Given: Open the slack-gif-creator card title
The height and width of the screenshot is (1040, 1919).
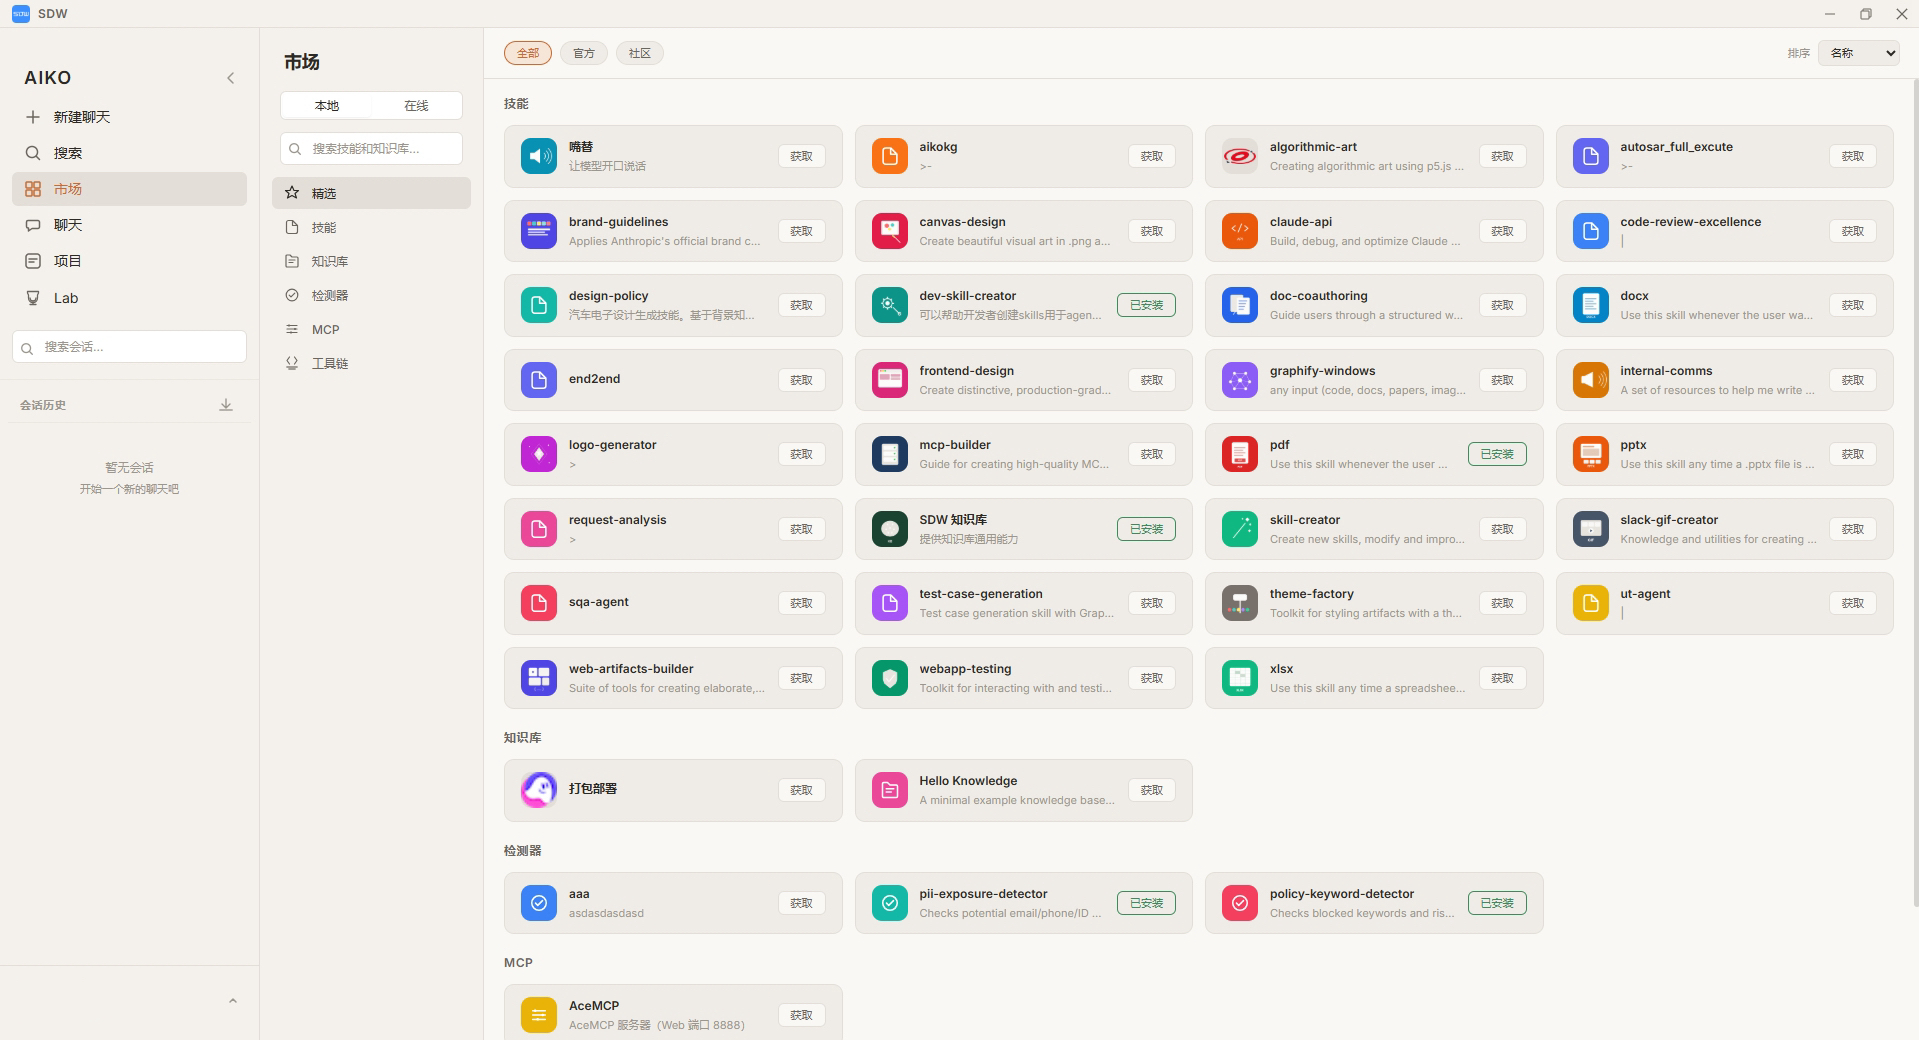Looking at the screenshot, I should (x=1669, y=520).
